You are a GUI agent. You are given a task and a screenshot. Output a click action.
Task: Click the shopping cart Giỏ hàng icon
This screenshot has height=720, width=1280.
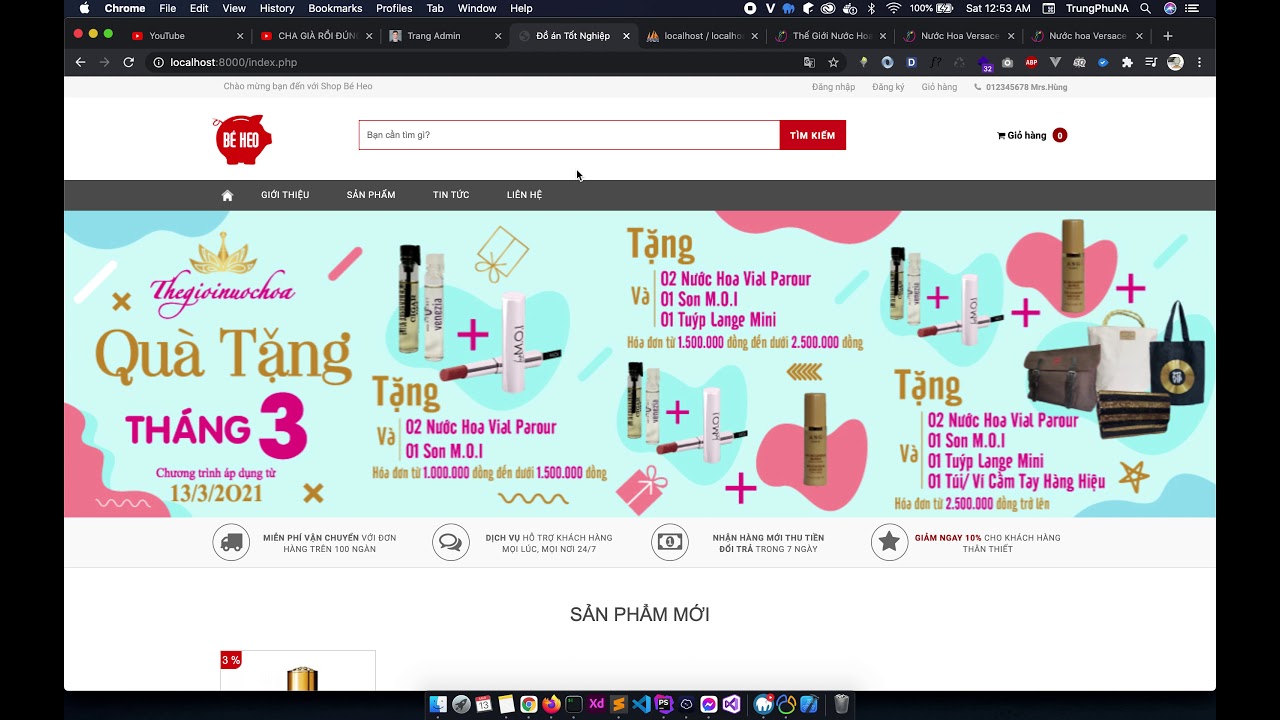[1001, 135]
